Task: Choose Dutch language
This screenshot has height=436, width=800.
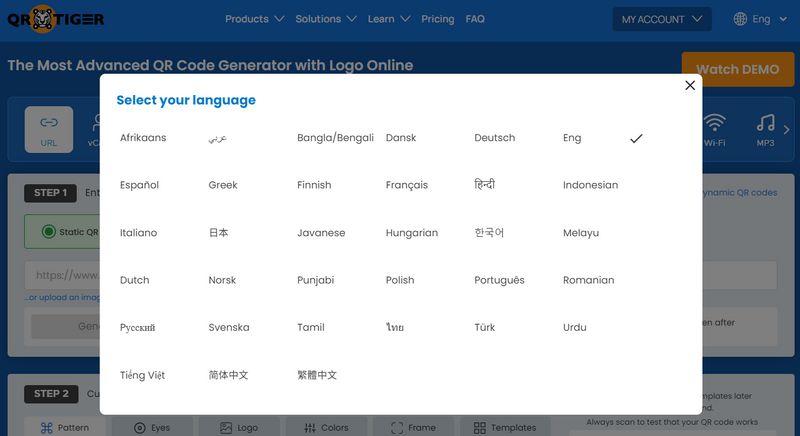Action: tap(134, 280)
